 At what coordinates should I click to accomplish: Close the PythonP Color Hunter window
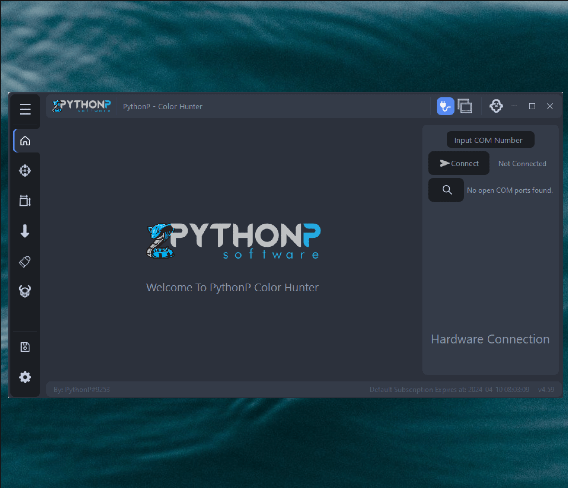[550, 106]
